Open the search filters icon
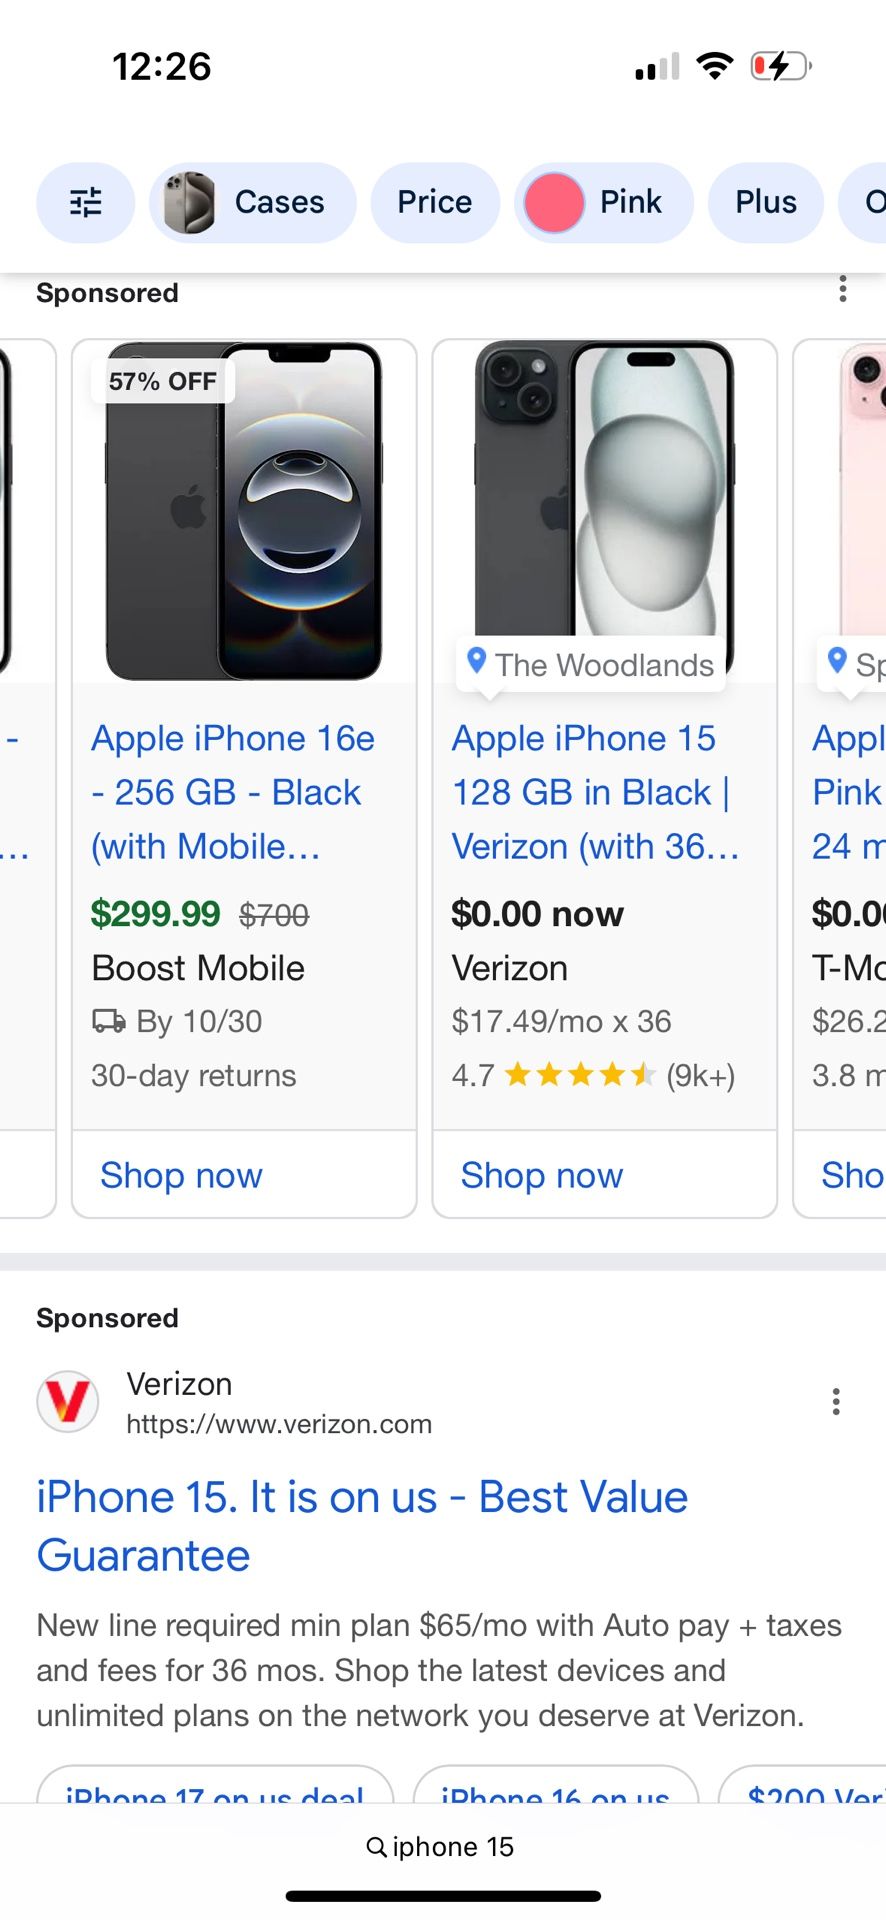 (x=85, y=202)
